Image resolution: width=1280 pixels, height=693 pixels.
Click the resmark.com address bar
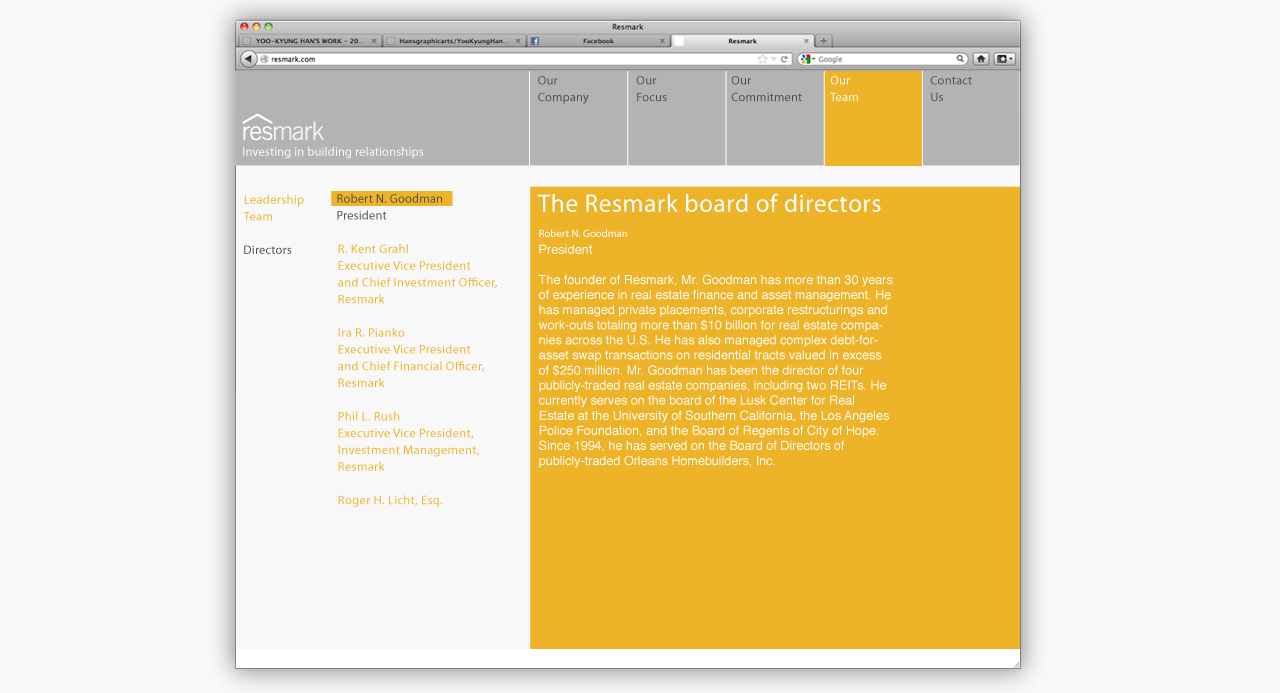pos(500,59)
